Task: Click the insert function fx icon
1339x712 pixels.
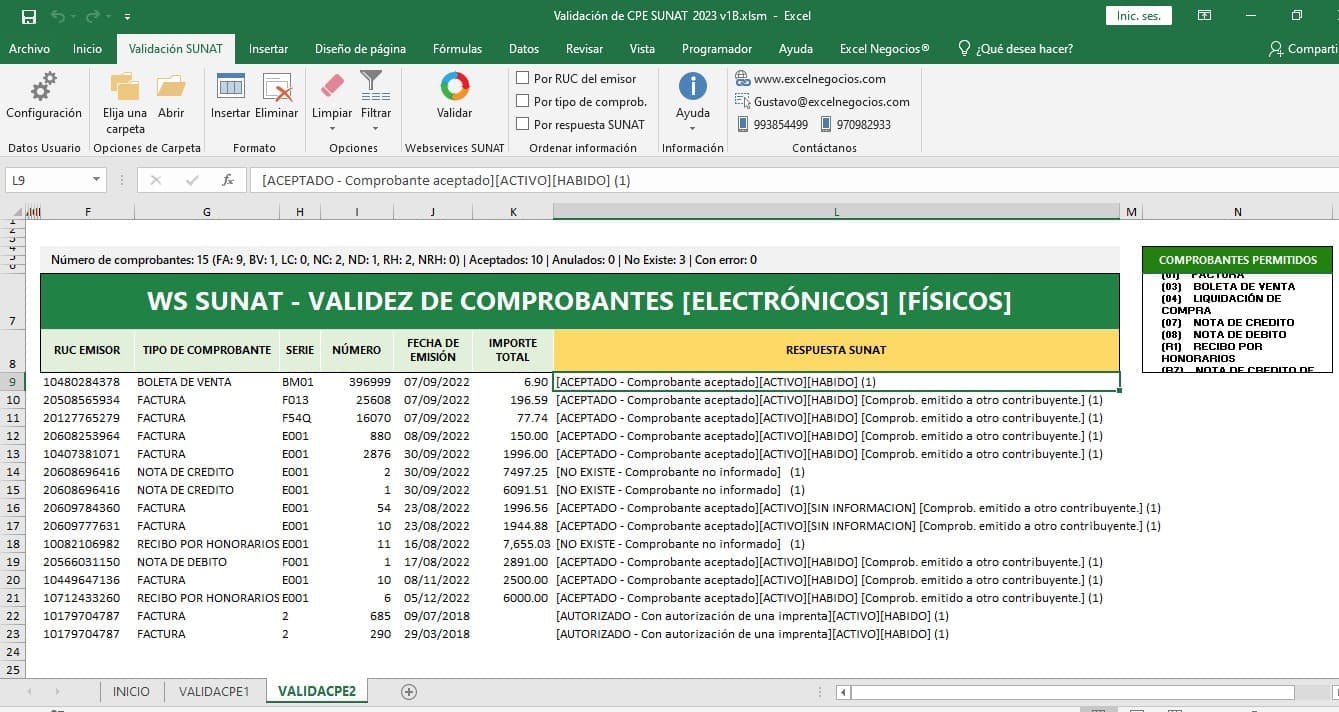Action: [x=228, y=180]
